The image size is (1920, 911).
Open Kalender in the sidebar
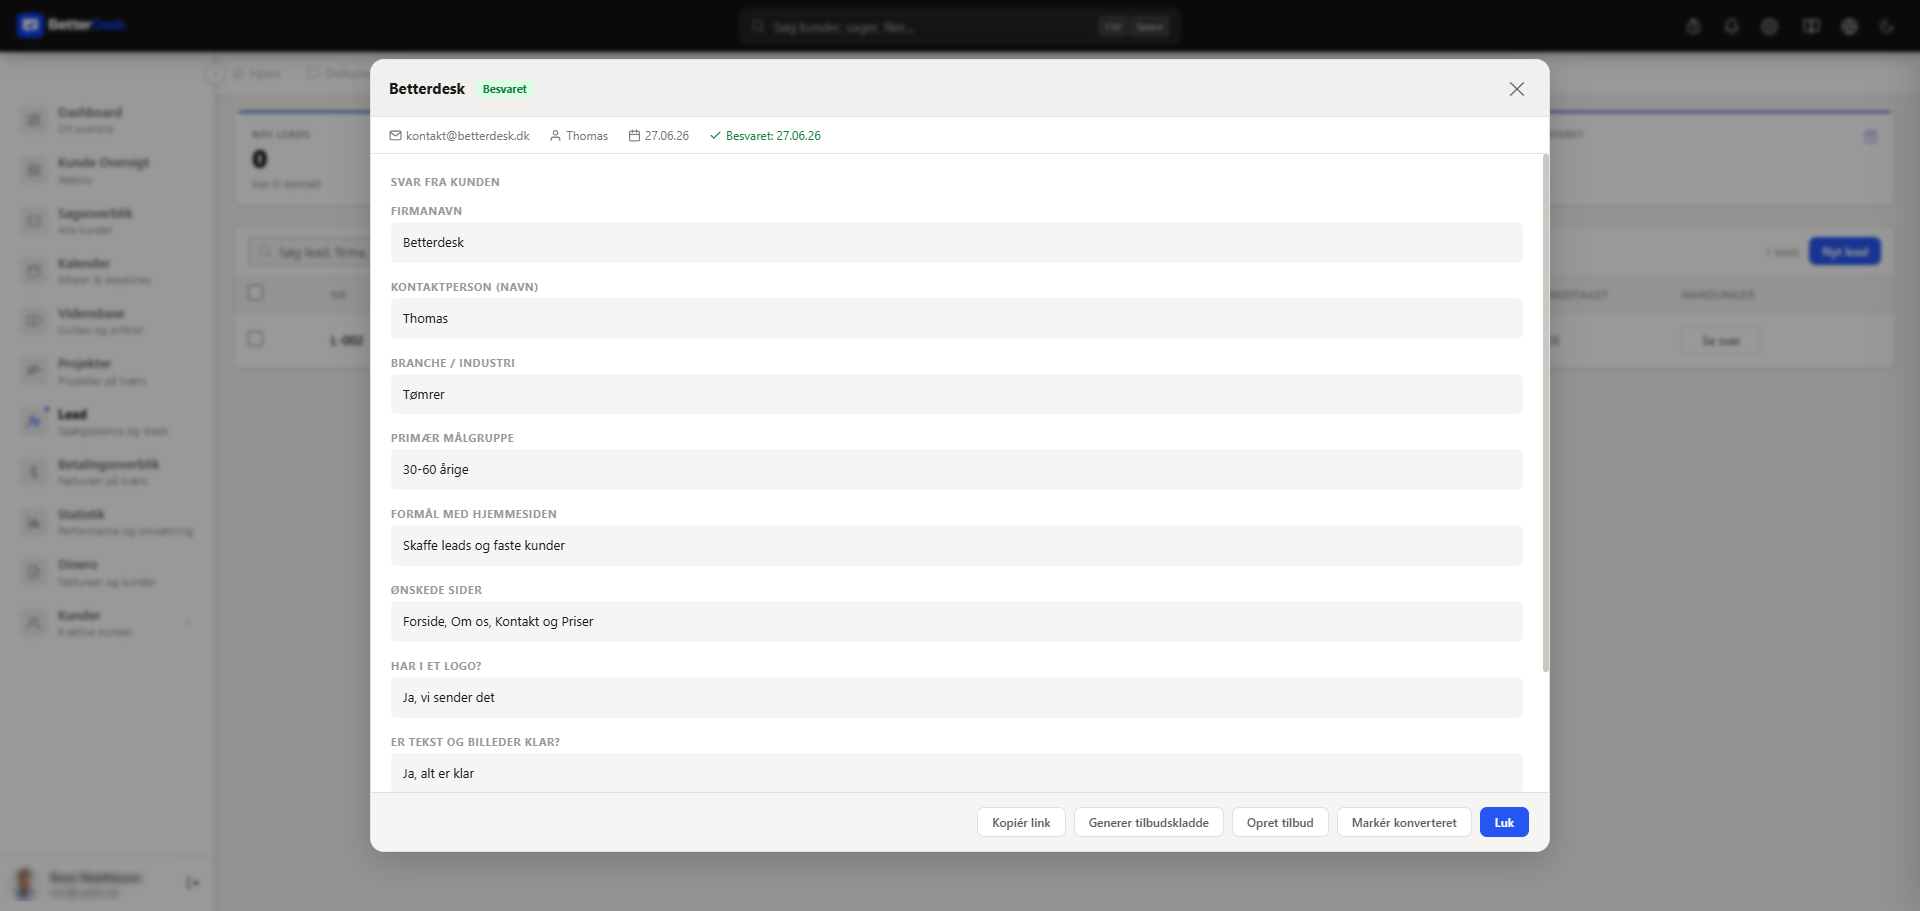[105, 271]
